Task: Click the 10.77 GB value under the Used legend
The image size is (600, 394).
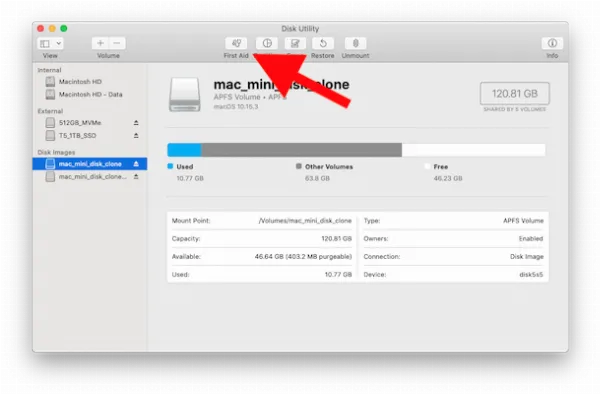Action: tap(190, 178)
